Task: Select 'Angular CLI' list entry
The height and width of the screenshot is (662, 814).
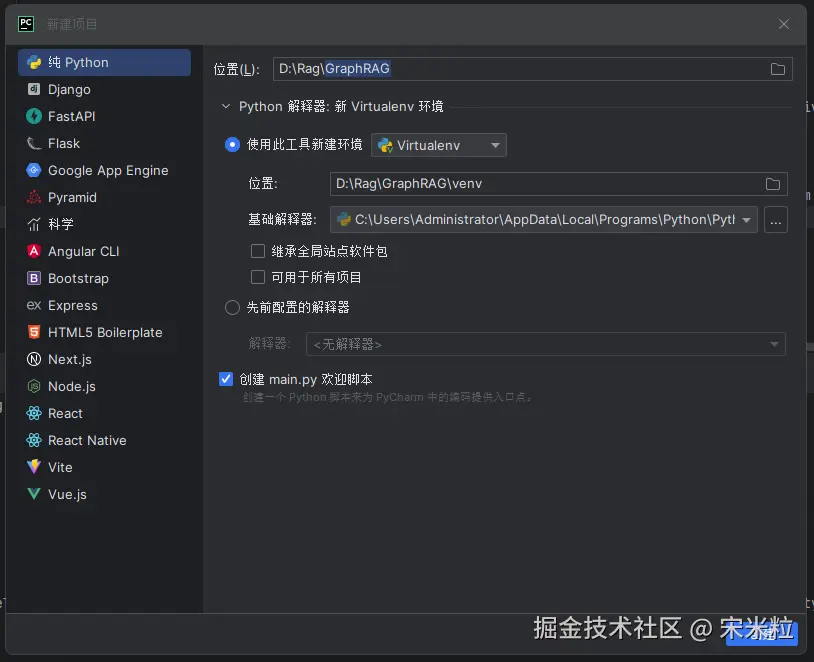Action: (x=84, y=251)
